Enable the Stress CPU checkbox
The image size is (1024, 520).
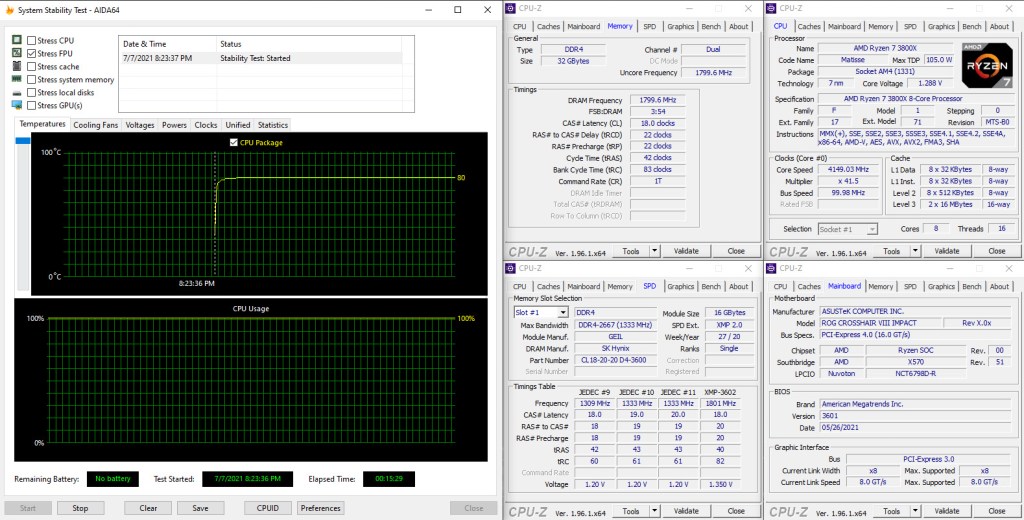click(x=32, y=40)
